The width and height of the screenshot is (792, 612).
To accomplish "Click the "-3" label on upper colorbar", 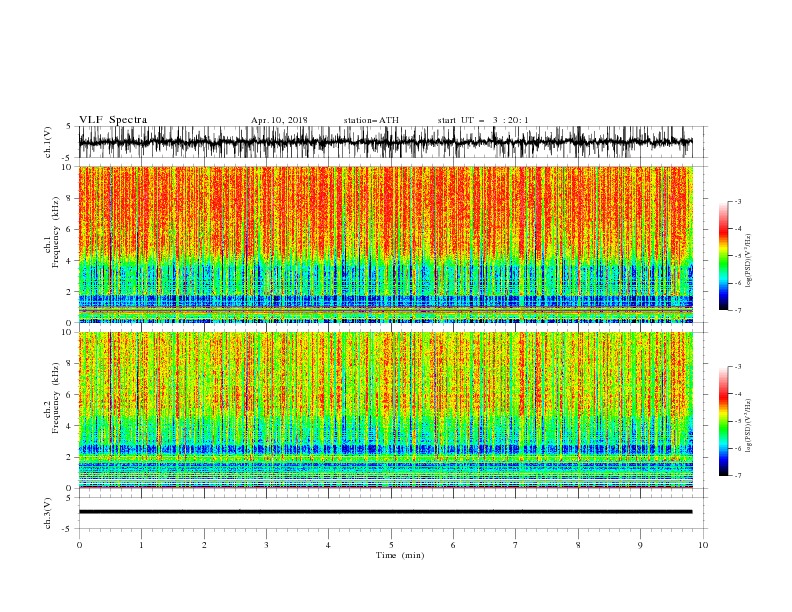I will [x=738, y=202].
